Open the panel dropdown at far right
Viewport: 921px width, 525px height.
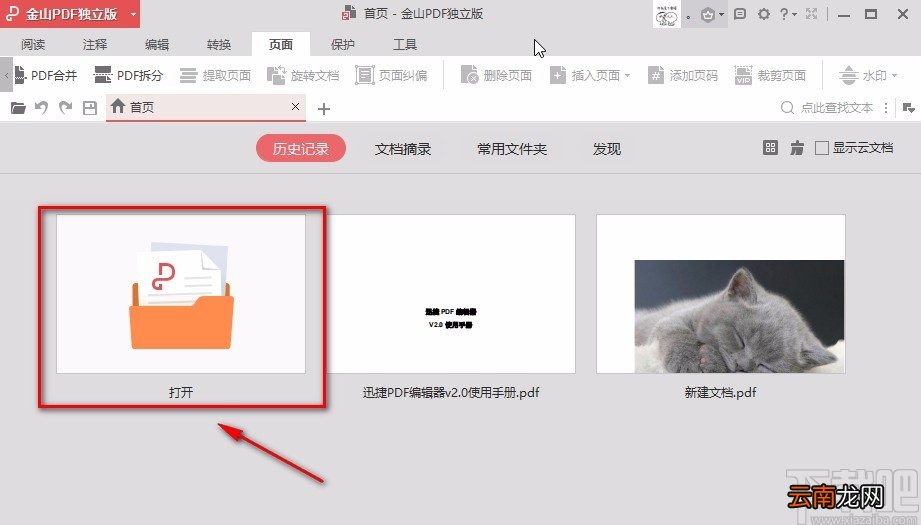click(x=909, y=108)
